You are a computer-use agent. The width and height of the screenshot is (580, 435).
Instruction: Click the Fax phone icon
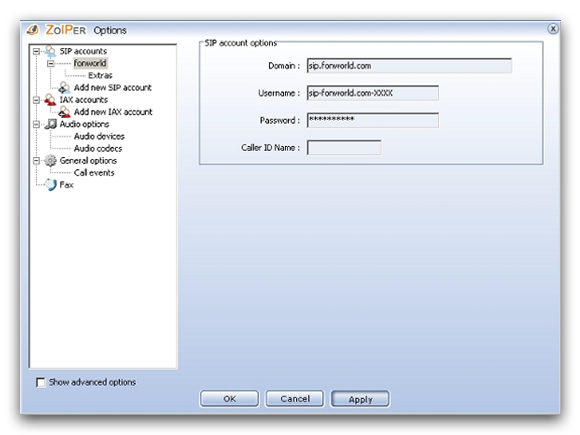tap(50, 185)
